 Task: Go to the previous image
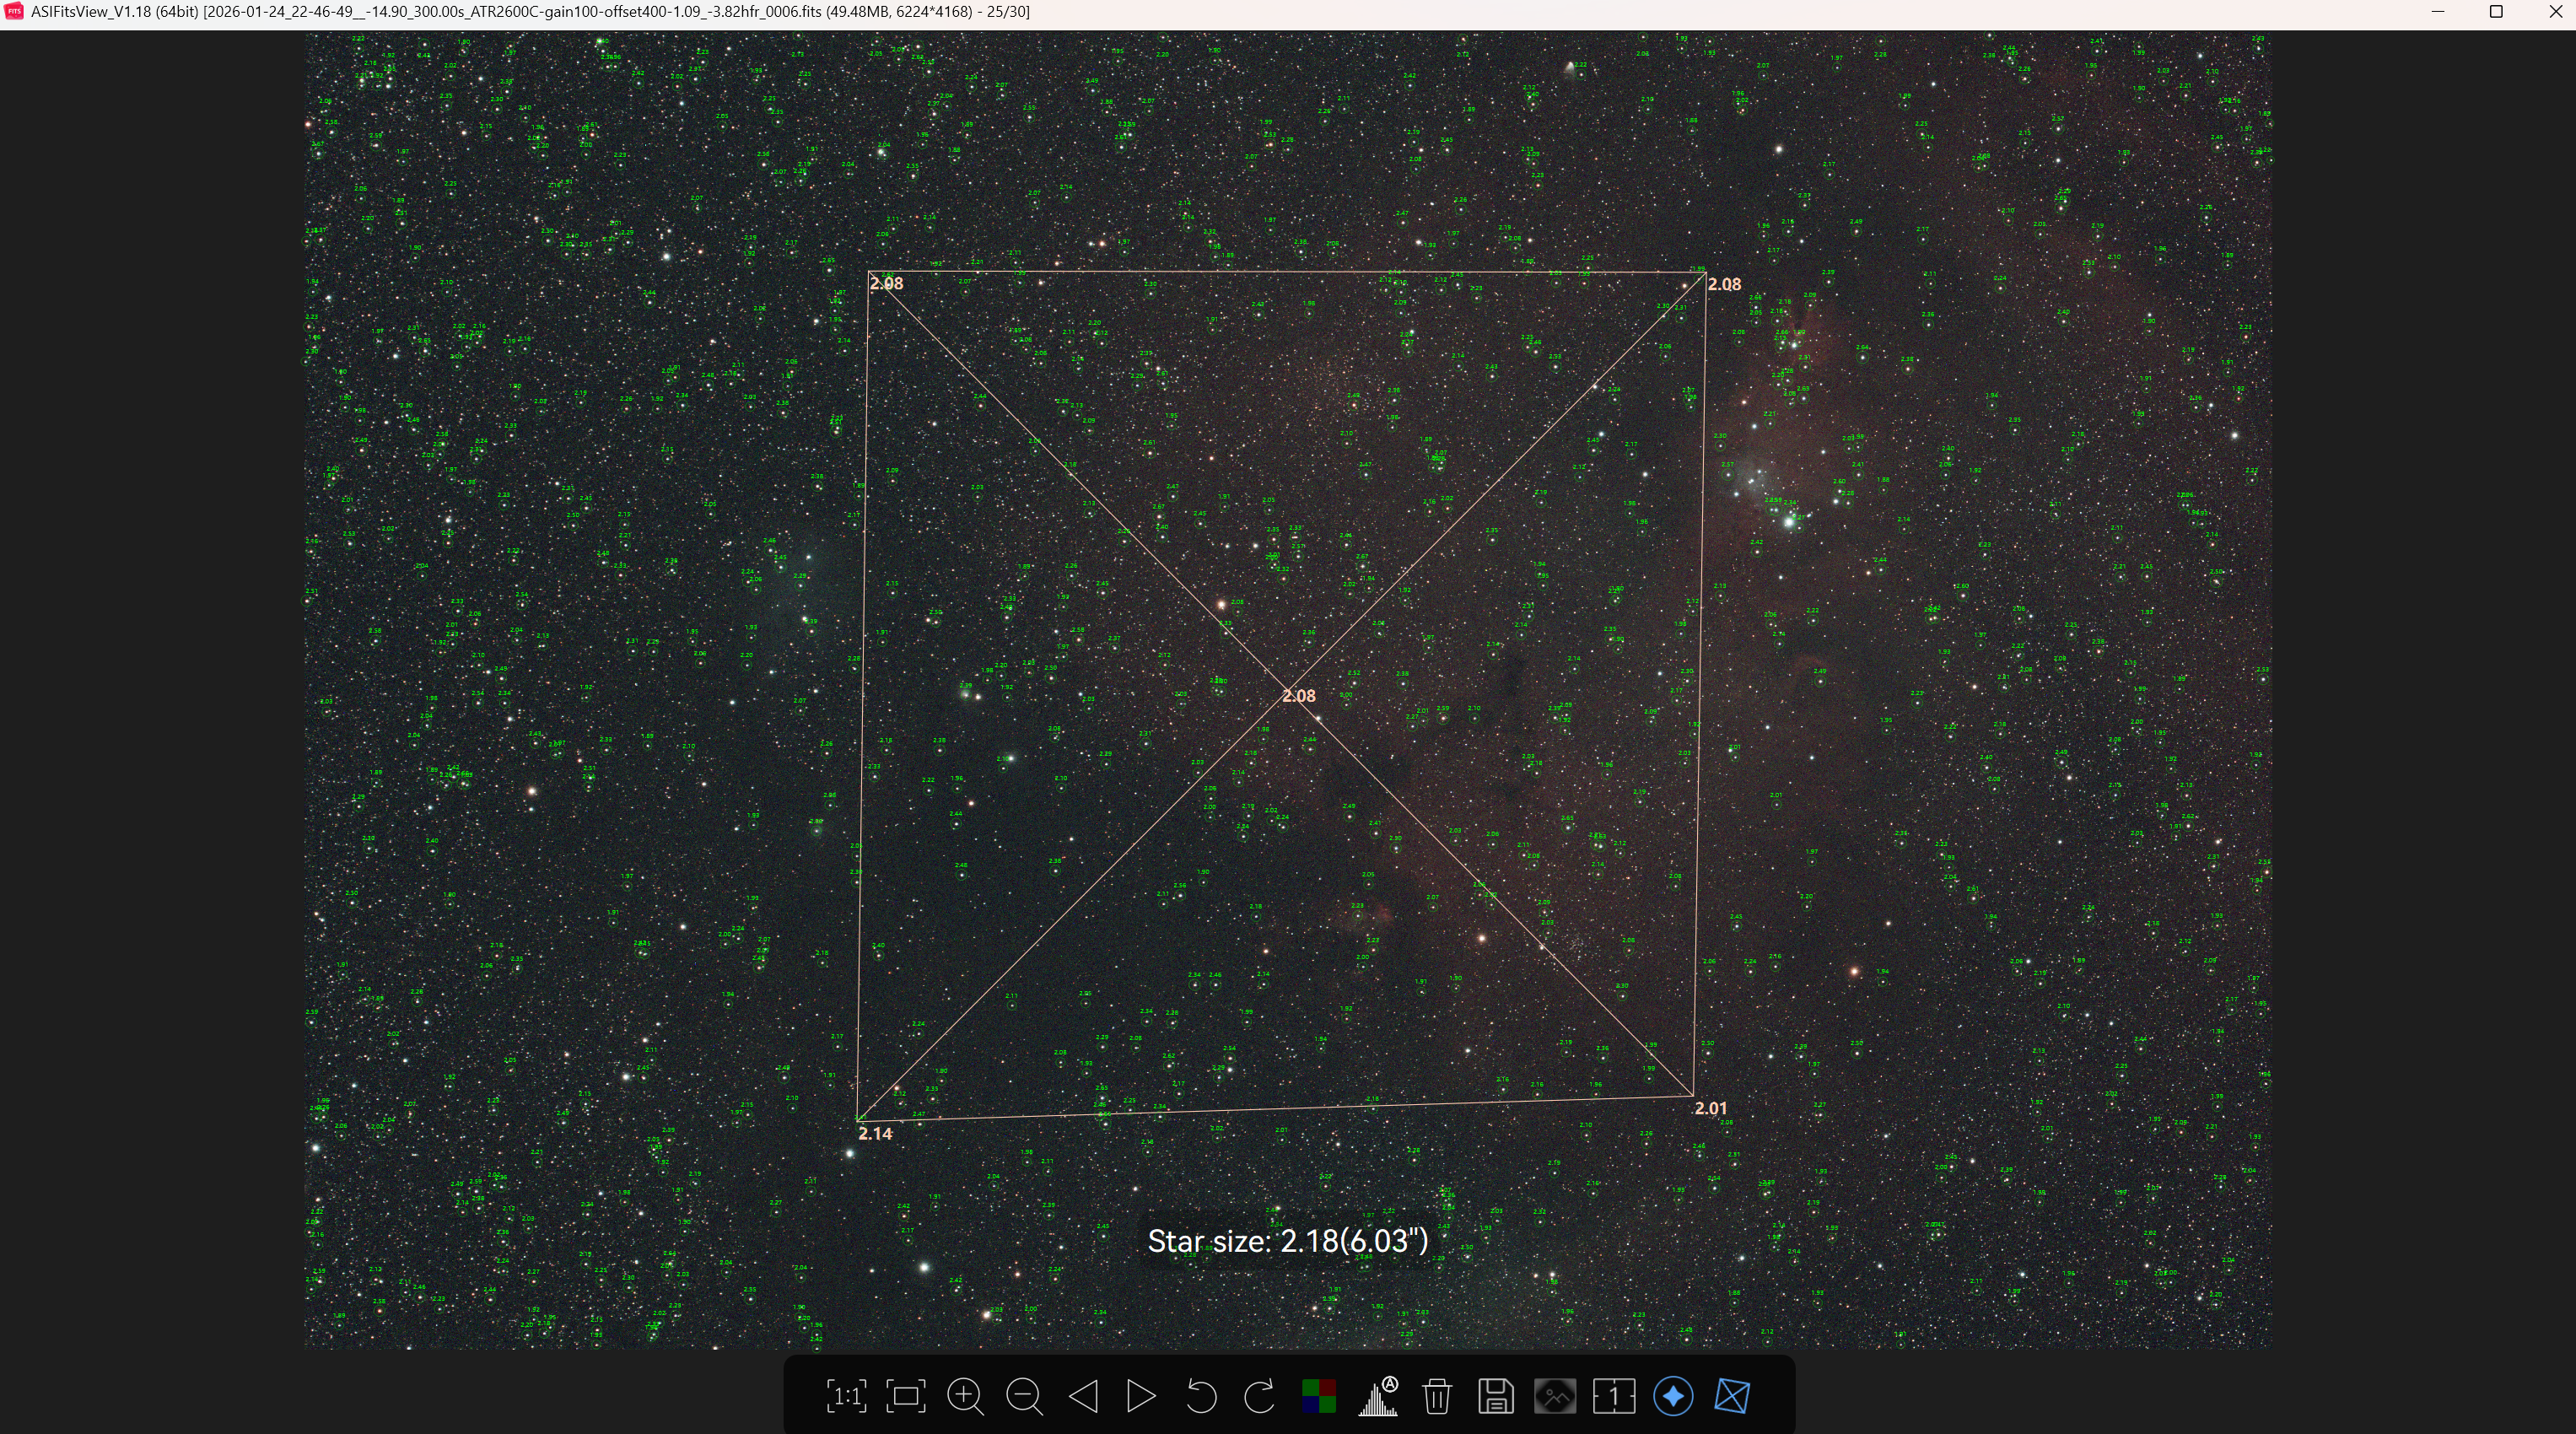pyautogui.click(x=1083, y=1396)
